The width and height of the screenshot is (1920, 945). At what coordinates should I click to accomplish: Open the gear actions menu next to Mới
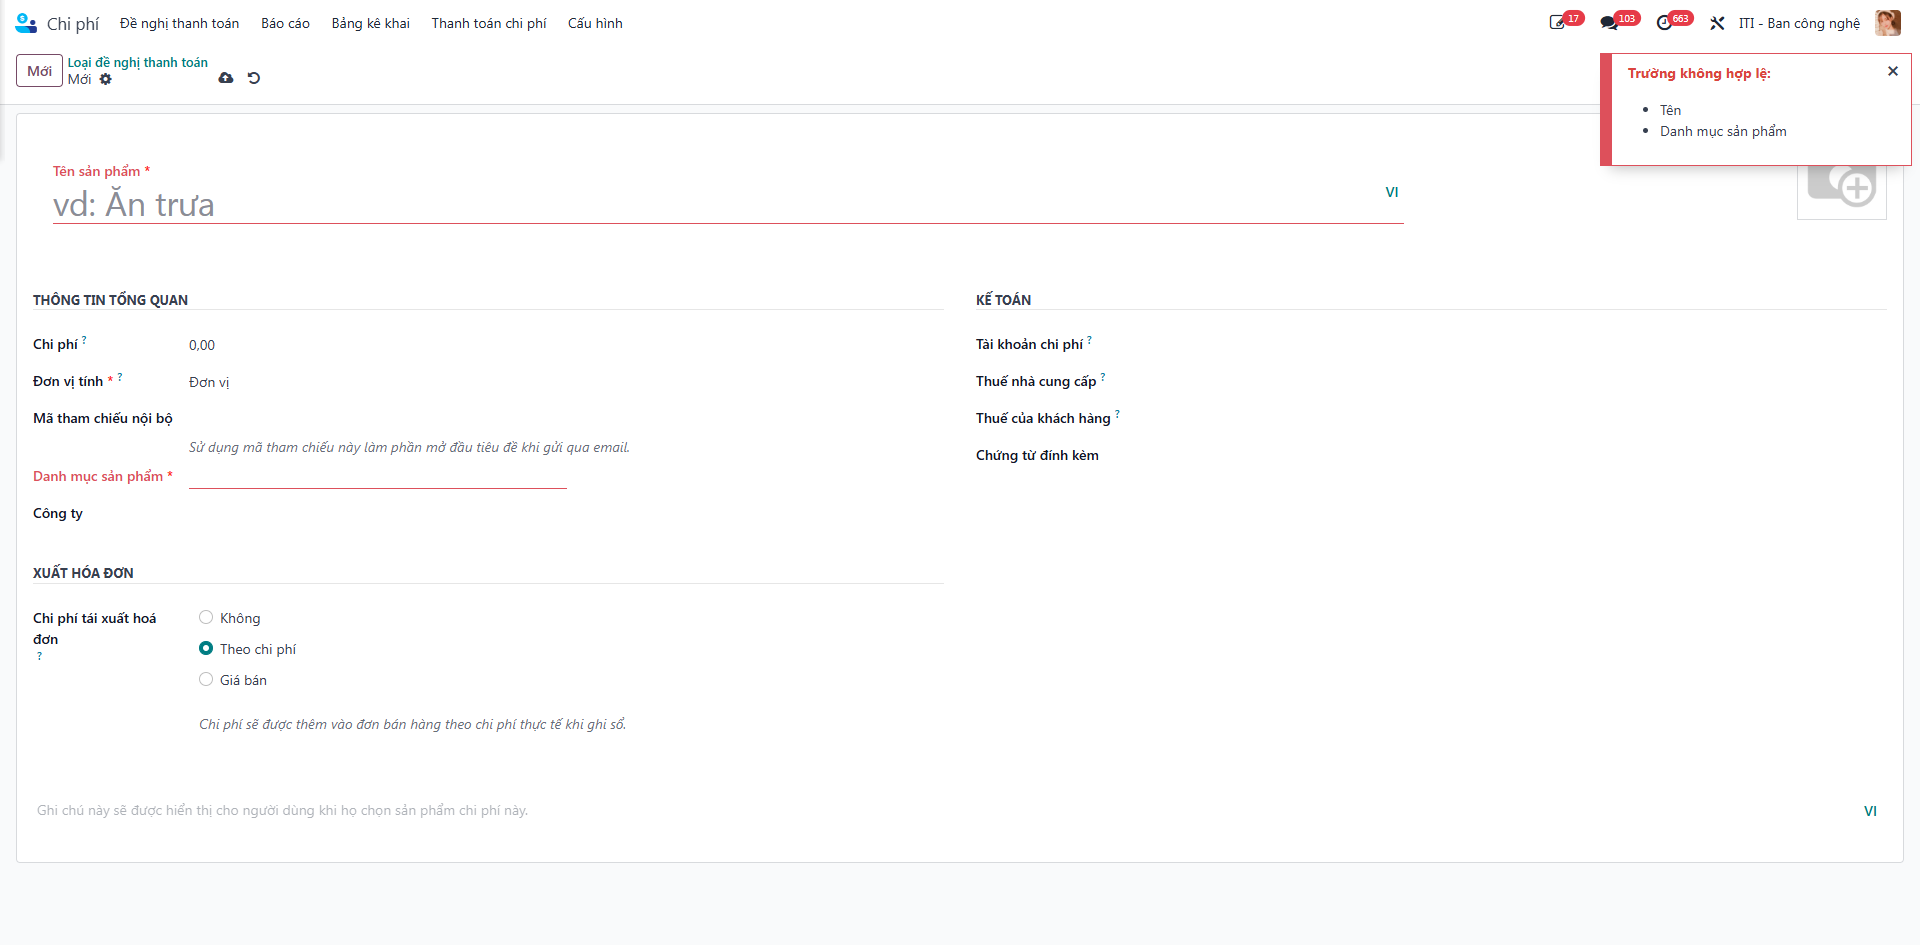(x=106, y=79)
